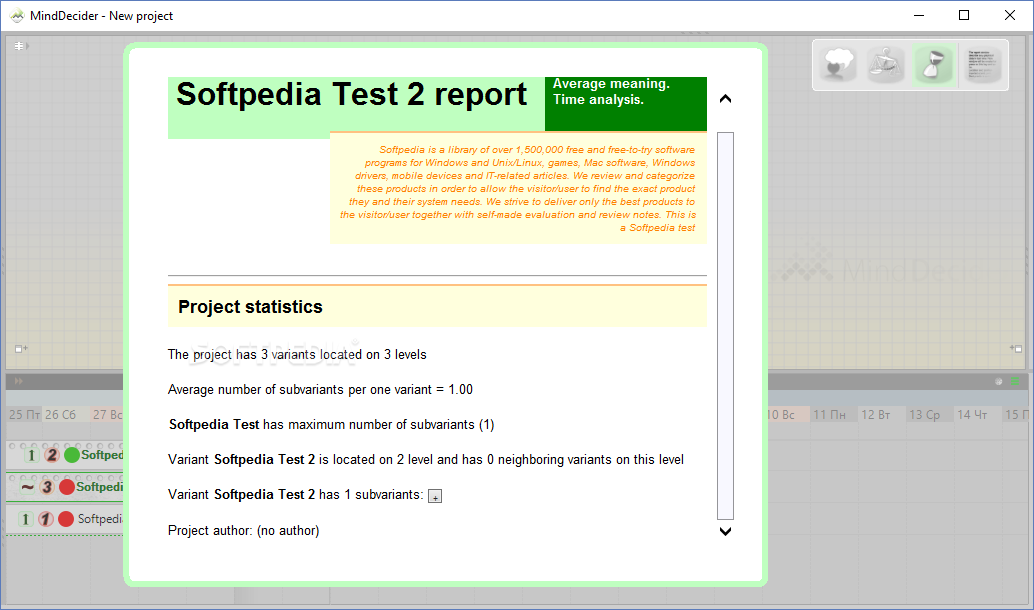Click the green 1 badge in the first timeline row
The image size is (1034, 610).
[x=31, y=455]
